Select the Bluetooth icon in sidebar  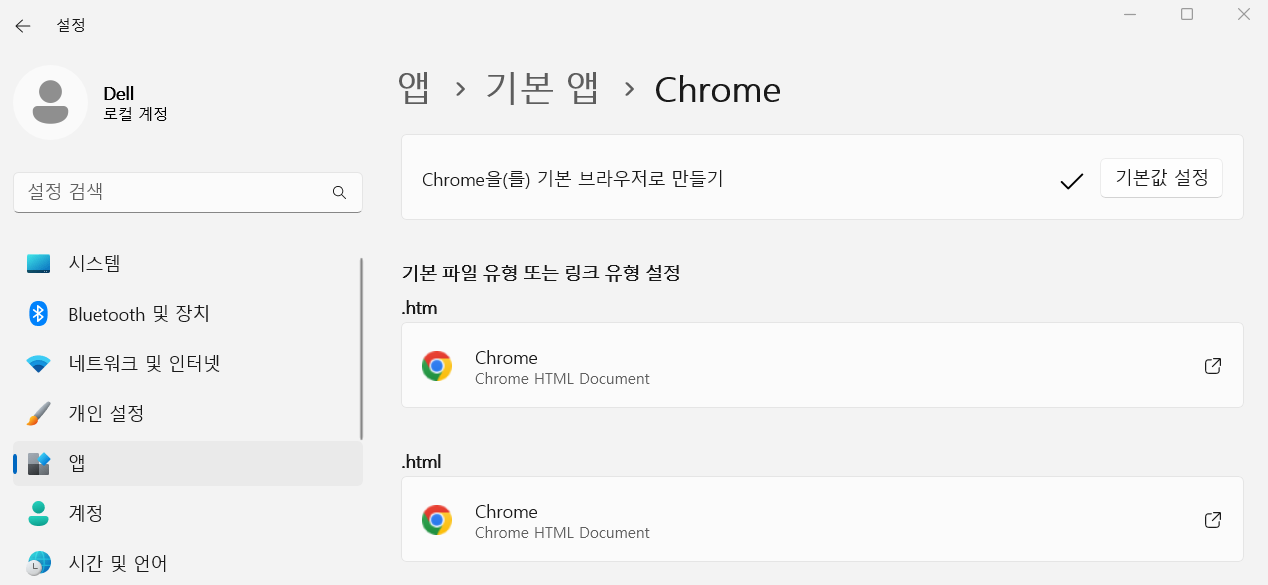(39, 314)
